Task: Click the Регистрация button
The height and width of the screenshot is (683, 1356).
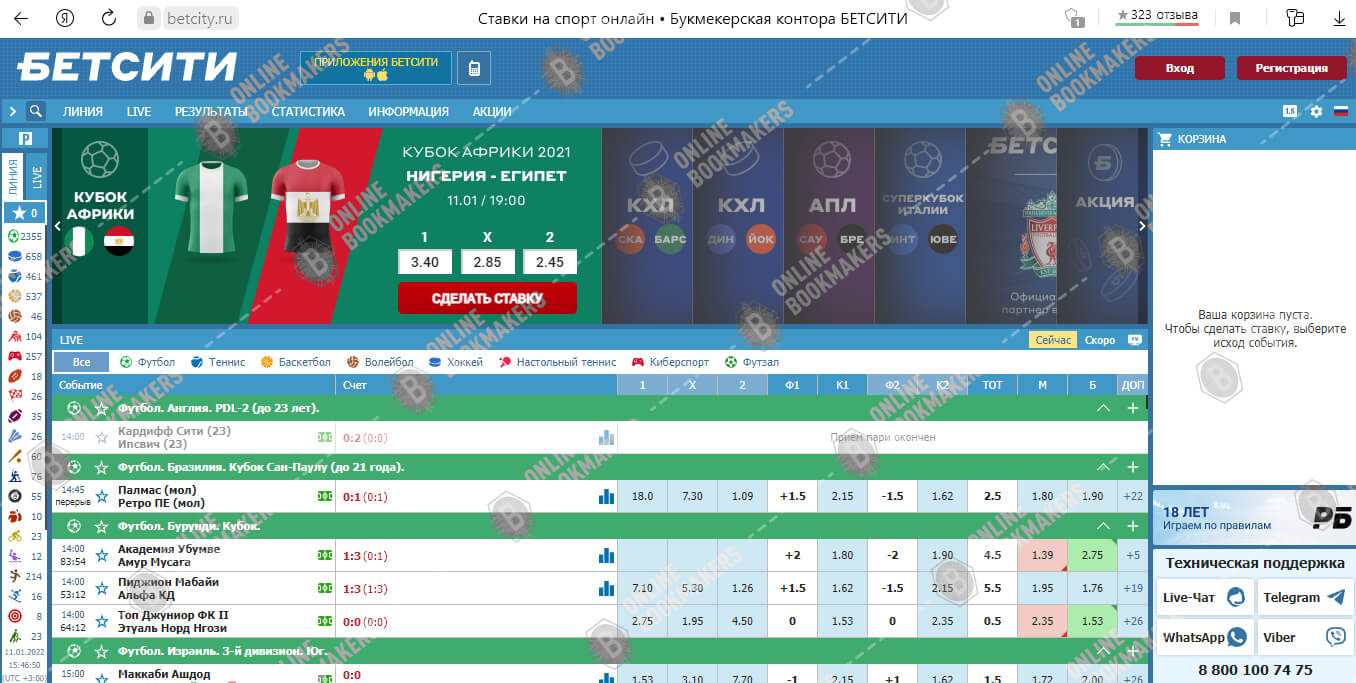Action: 1292,68
